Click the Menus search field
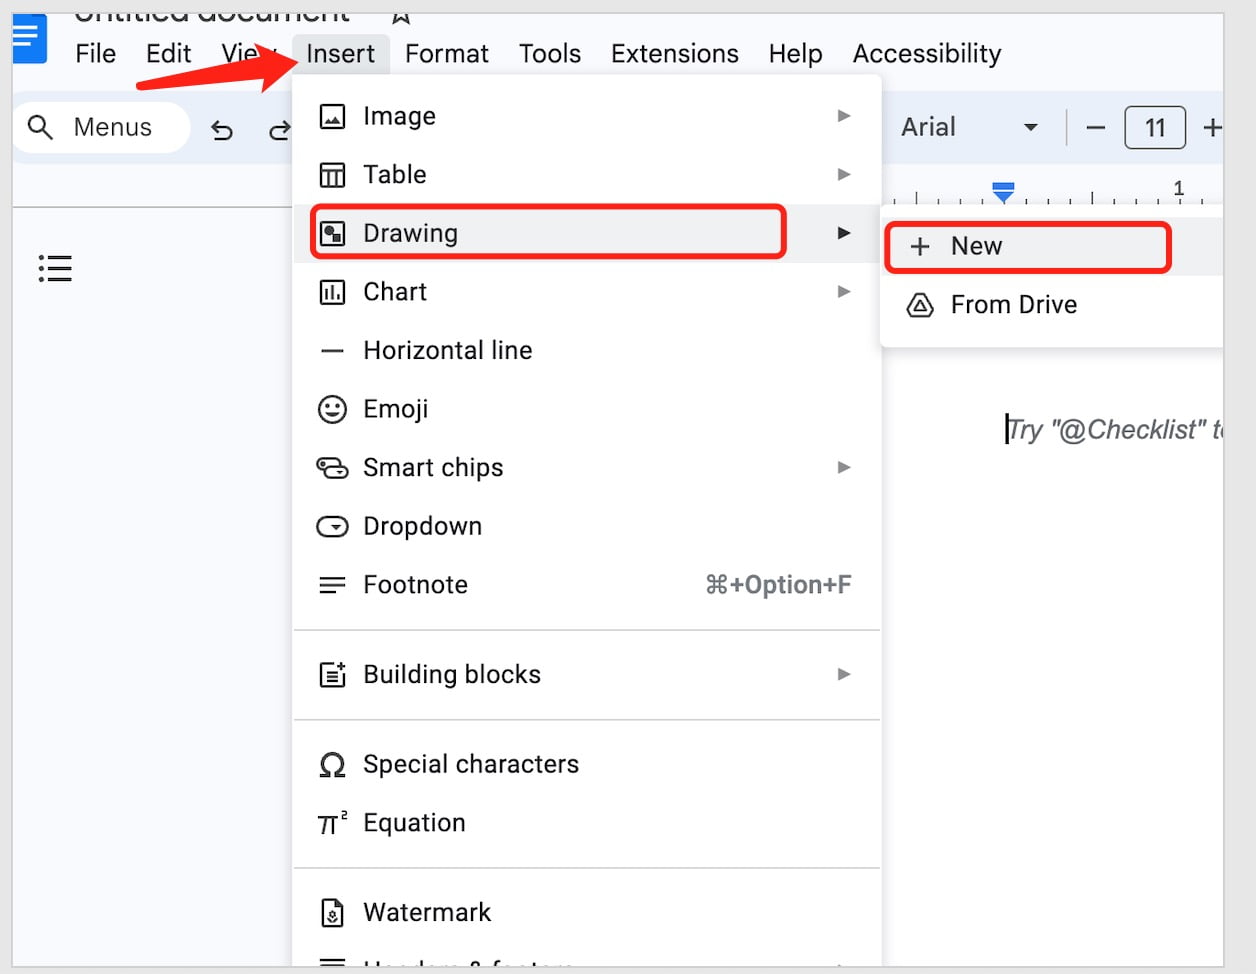The width and height of the screenshot is (1256, 974). pos(101,127)
